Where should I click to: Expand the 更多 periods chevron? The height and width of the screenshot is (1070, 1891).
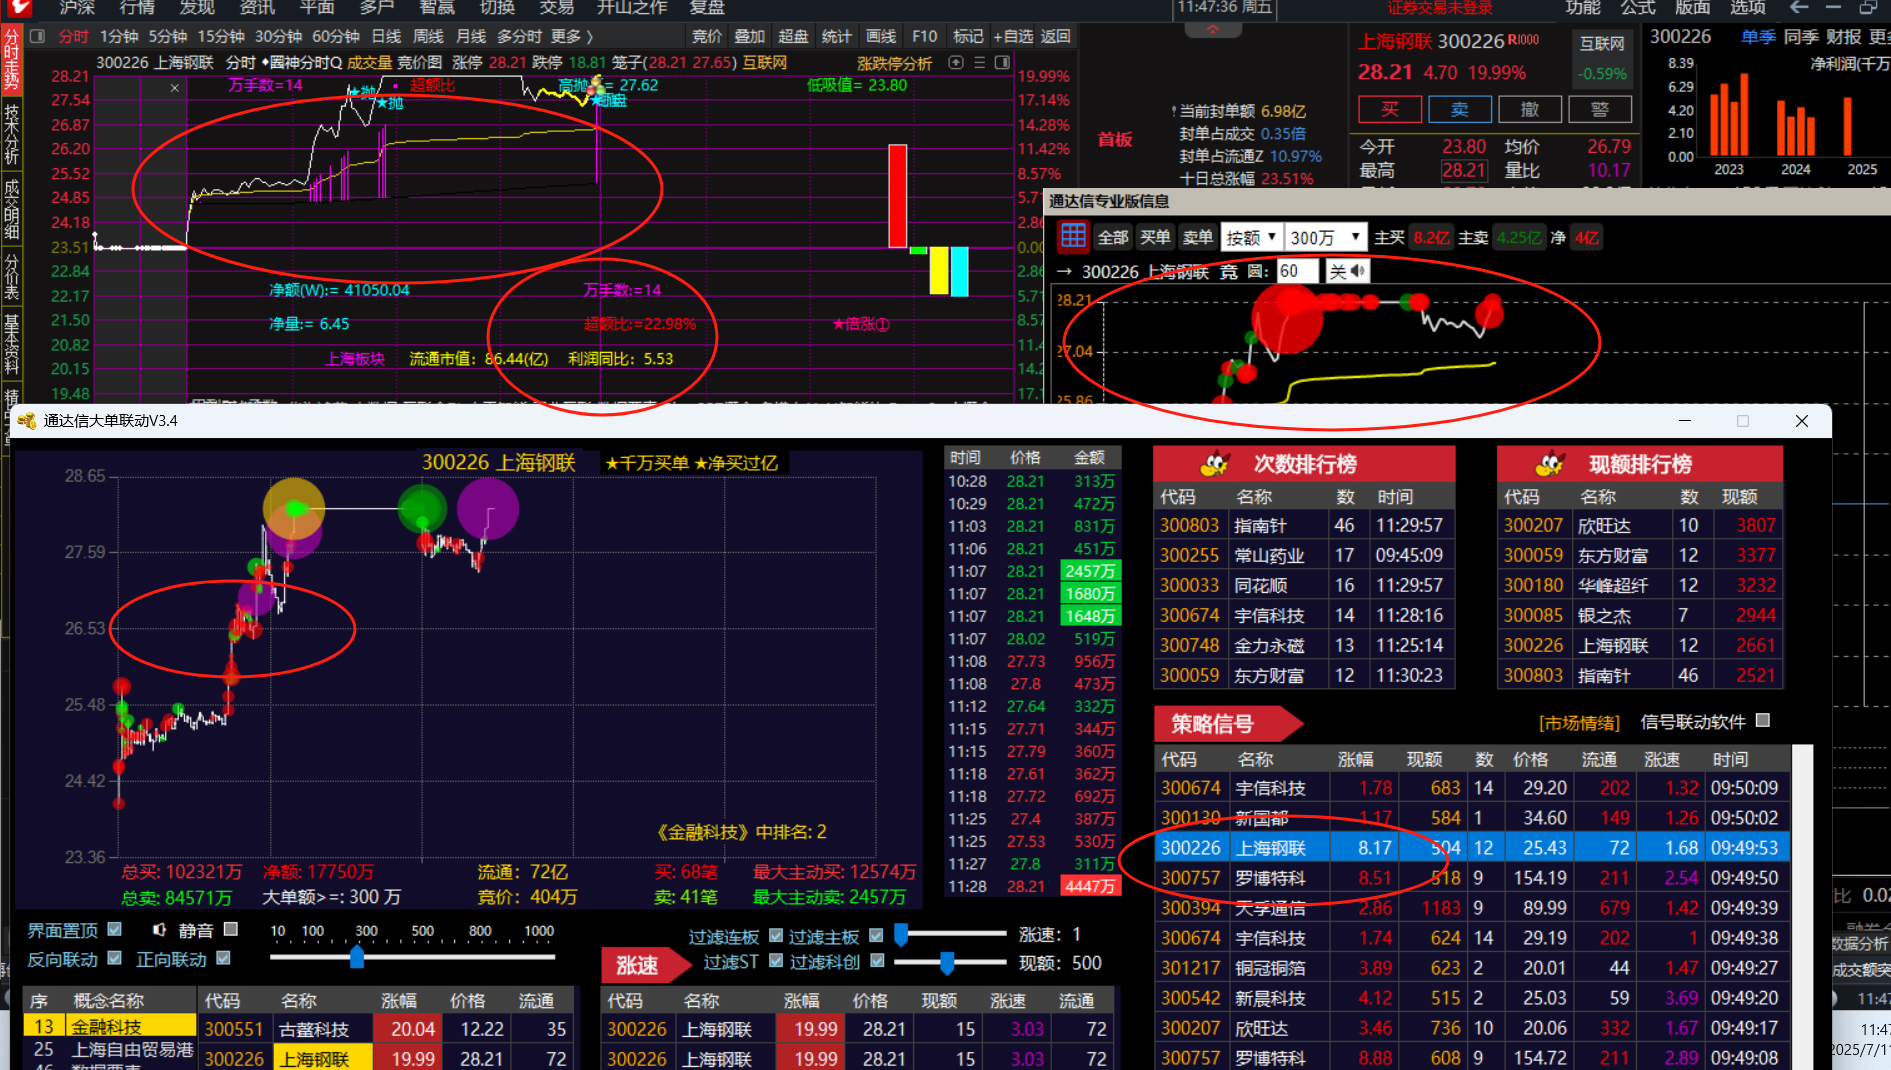click(x=590, y=37)
